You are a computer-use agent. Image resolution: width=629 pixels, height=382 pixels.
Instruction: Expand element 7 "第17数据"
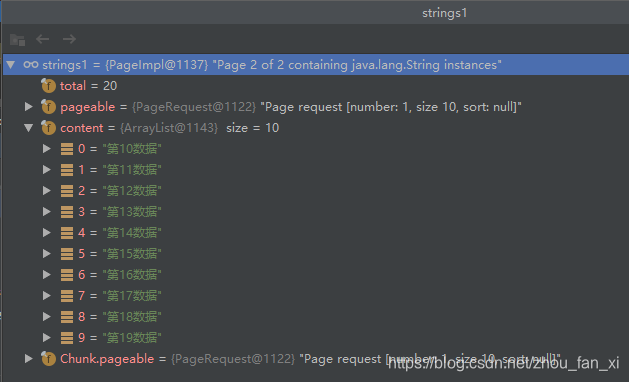[x=47, y=295]
